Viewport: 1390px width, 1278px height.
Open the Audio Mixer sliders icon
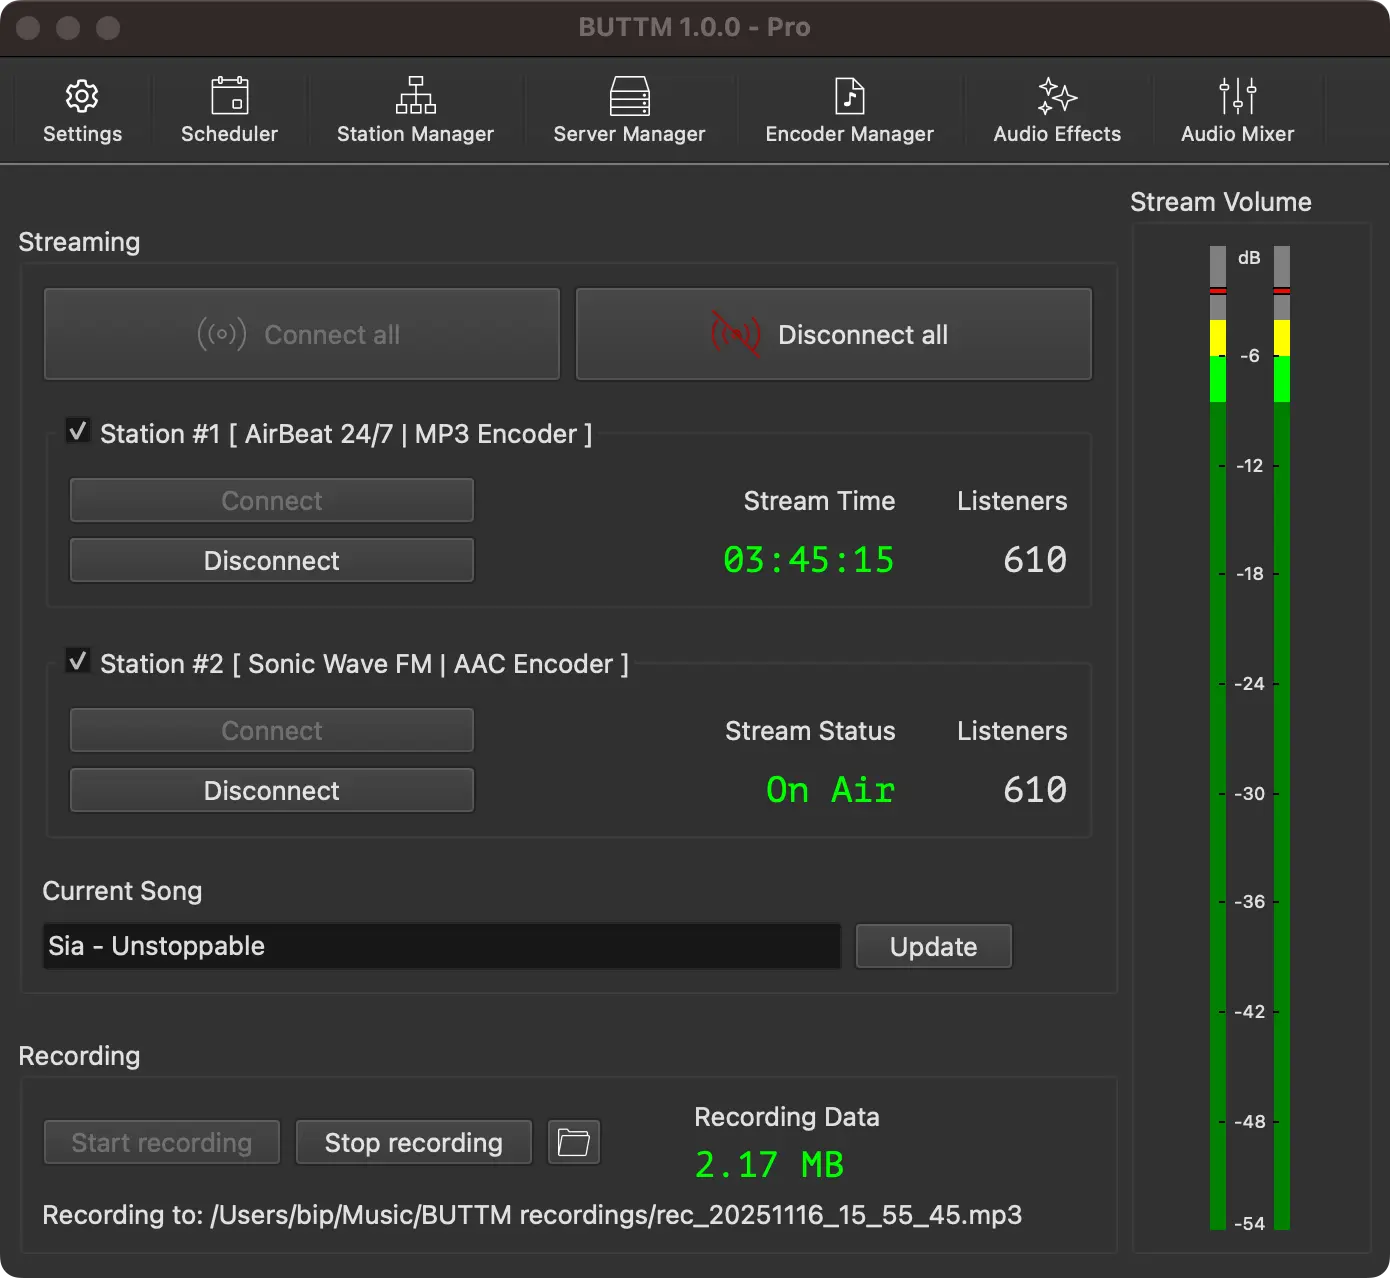pos(1237,97)
